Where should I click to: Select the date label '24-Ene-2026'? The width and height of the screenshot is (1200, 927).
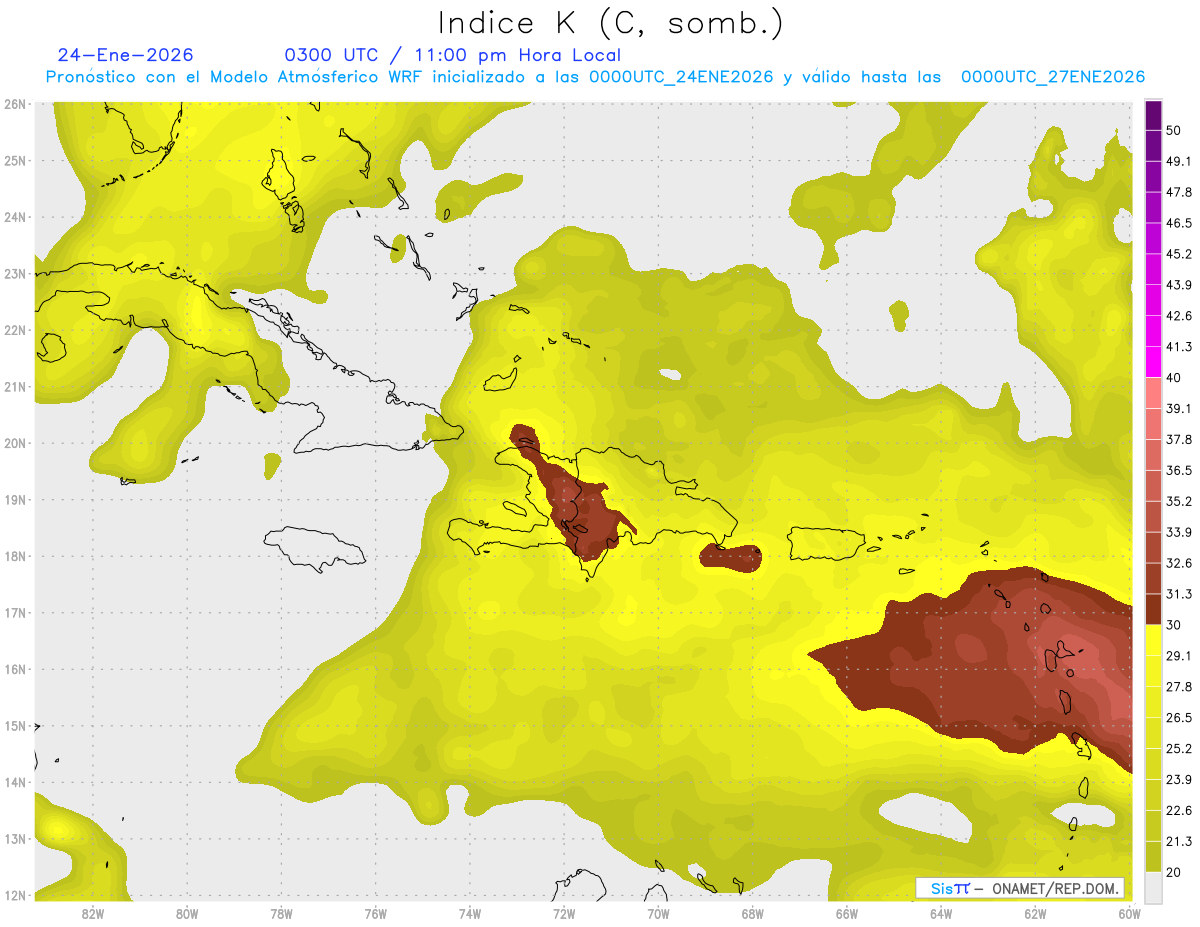pyautogui.click(x=125, y=55)
